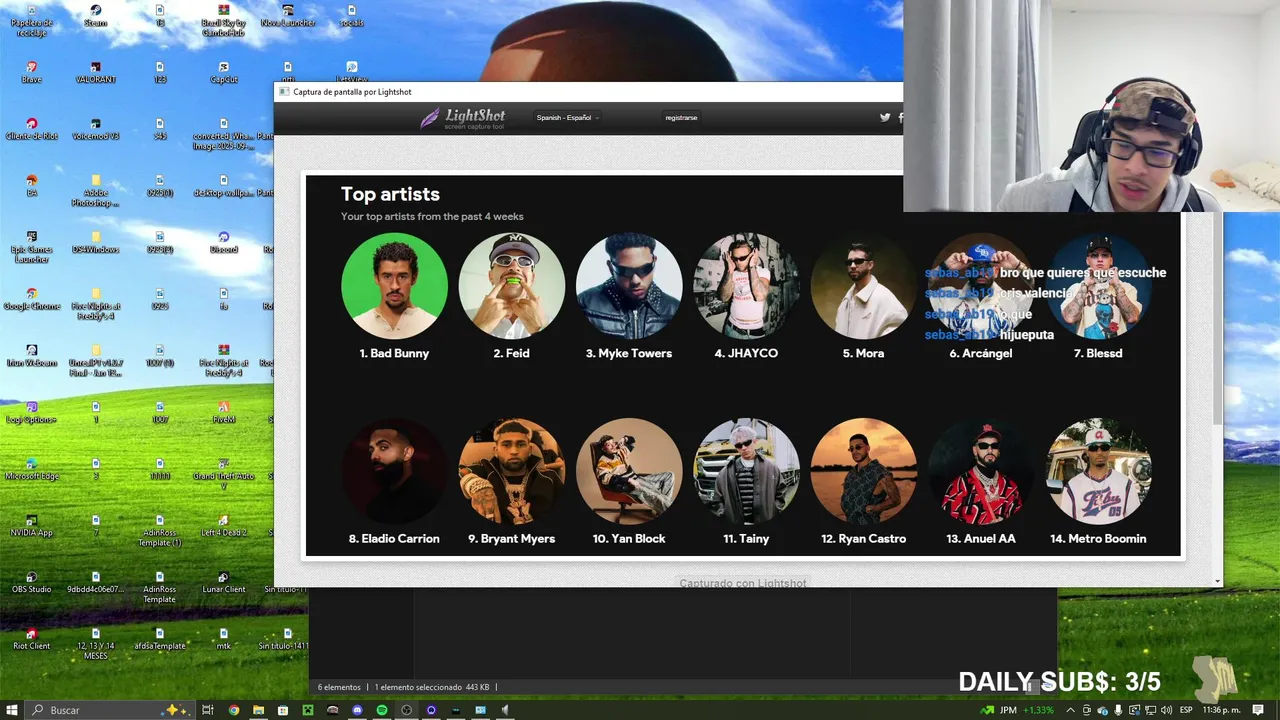Launch VALORANT from the desktop

click(x=96, y=72)
